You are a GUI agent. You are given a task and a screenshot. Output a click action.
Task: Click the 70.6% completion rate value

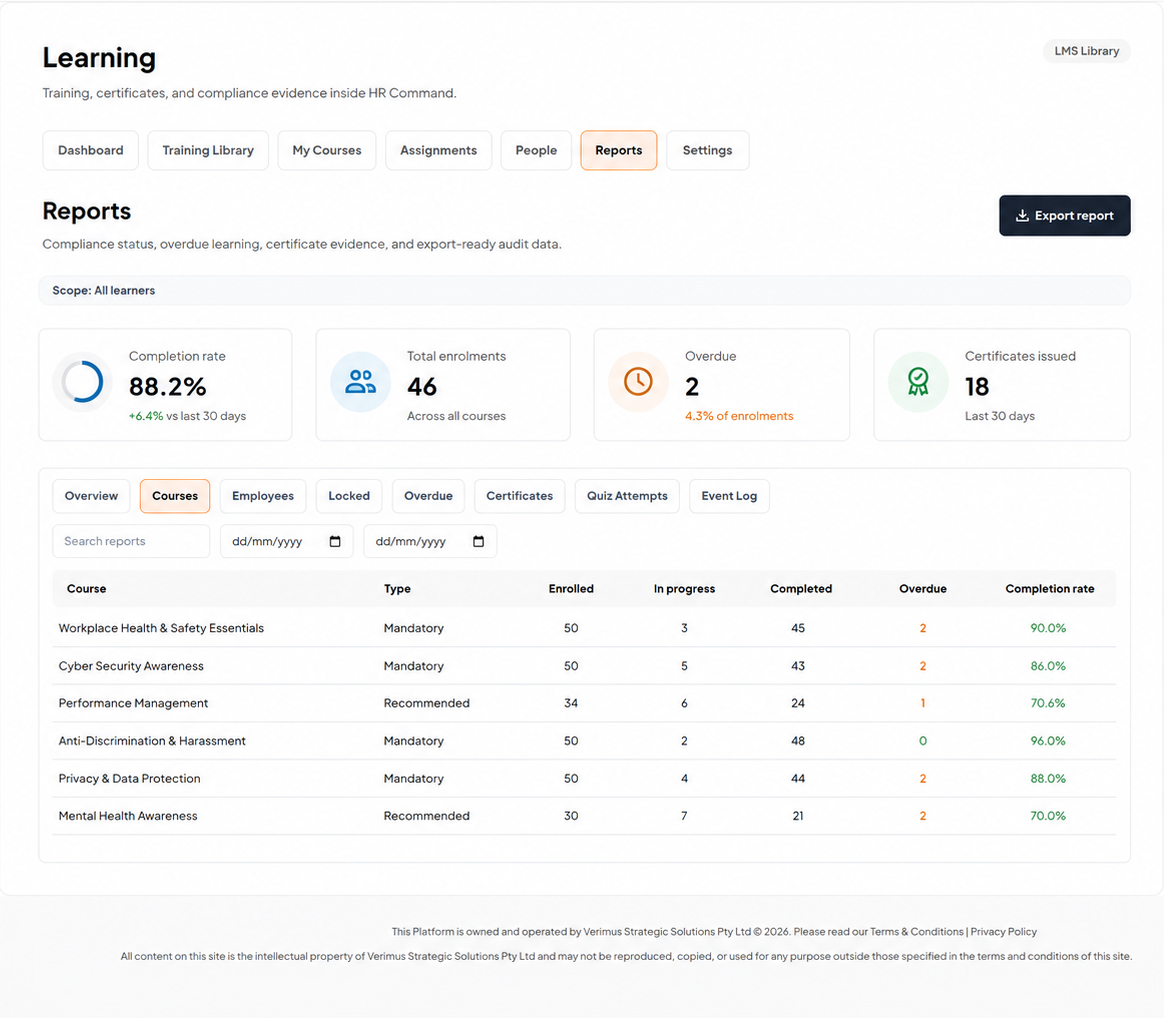tap(1047, 703)
